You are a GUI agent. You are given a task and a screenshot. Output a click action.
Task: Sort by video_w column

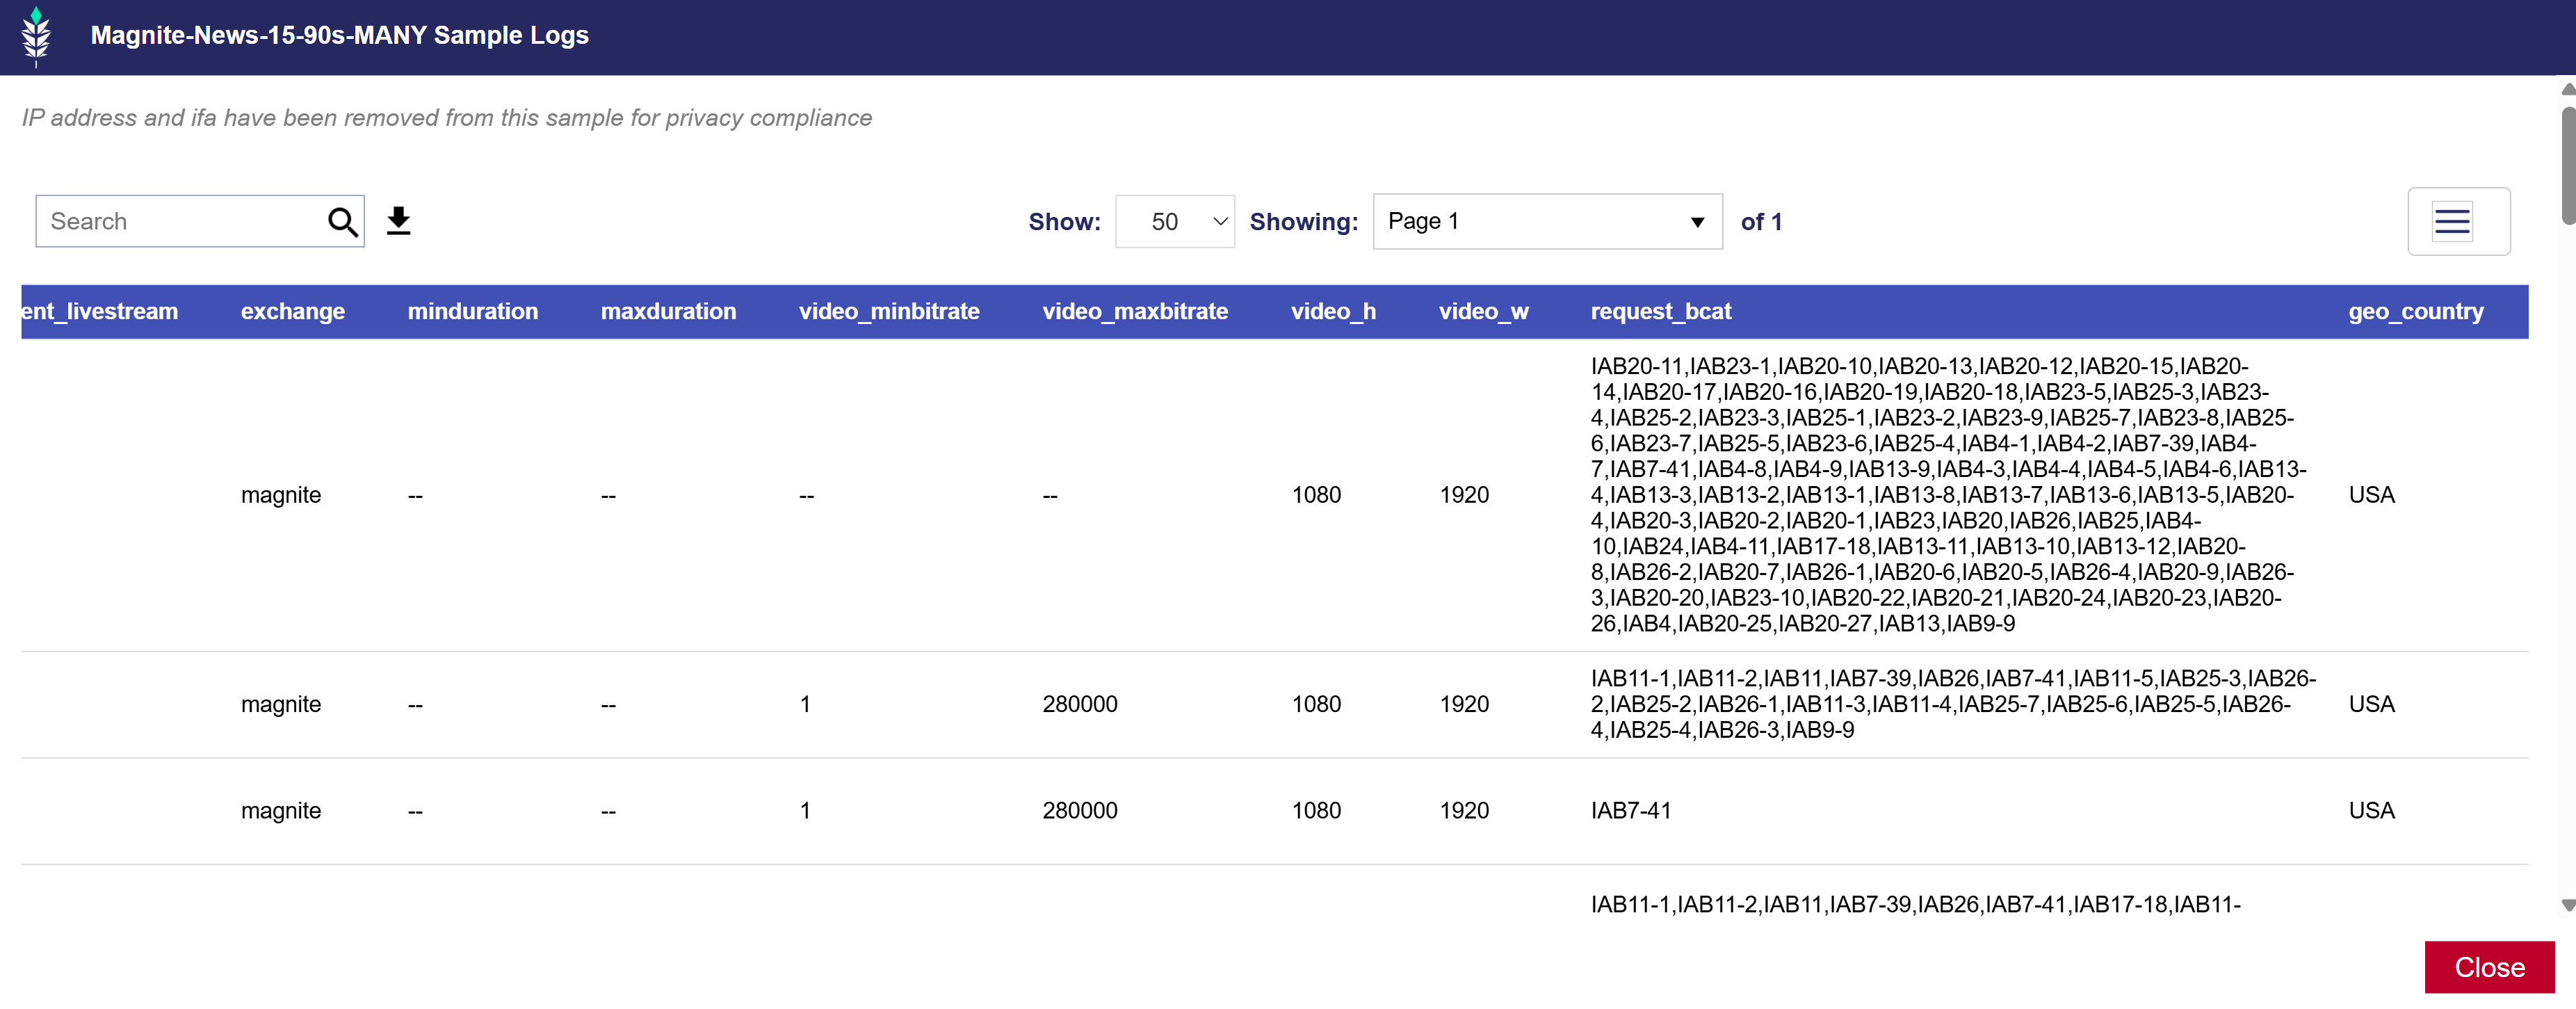click(1482, 312)
